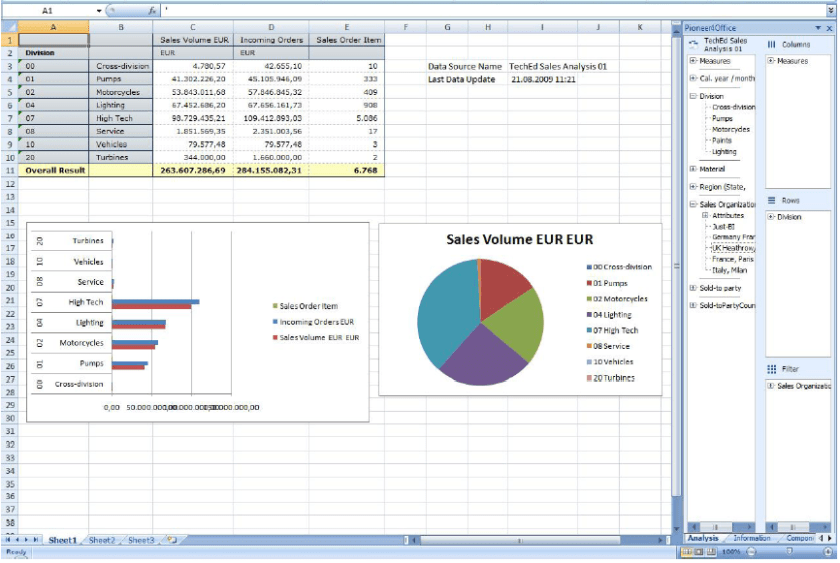Viewport: 840px width, 563px height.
Task: Collapse the Sales Organization node
Action: coord(693,205)
